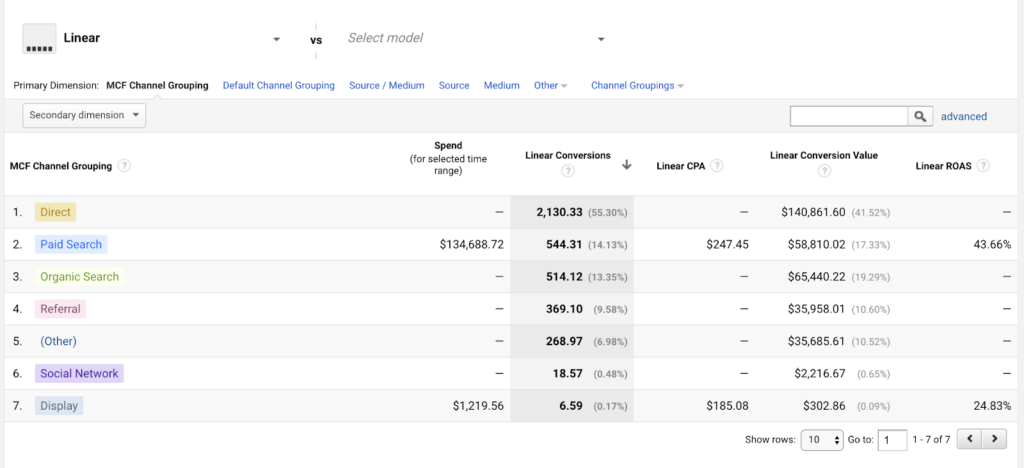Click the Linear model icon
The height and width of the screenshot is (468, 1024).
tap(39, 39)
